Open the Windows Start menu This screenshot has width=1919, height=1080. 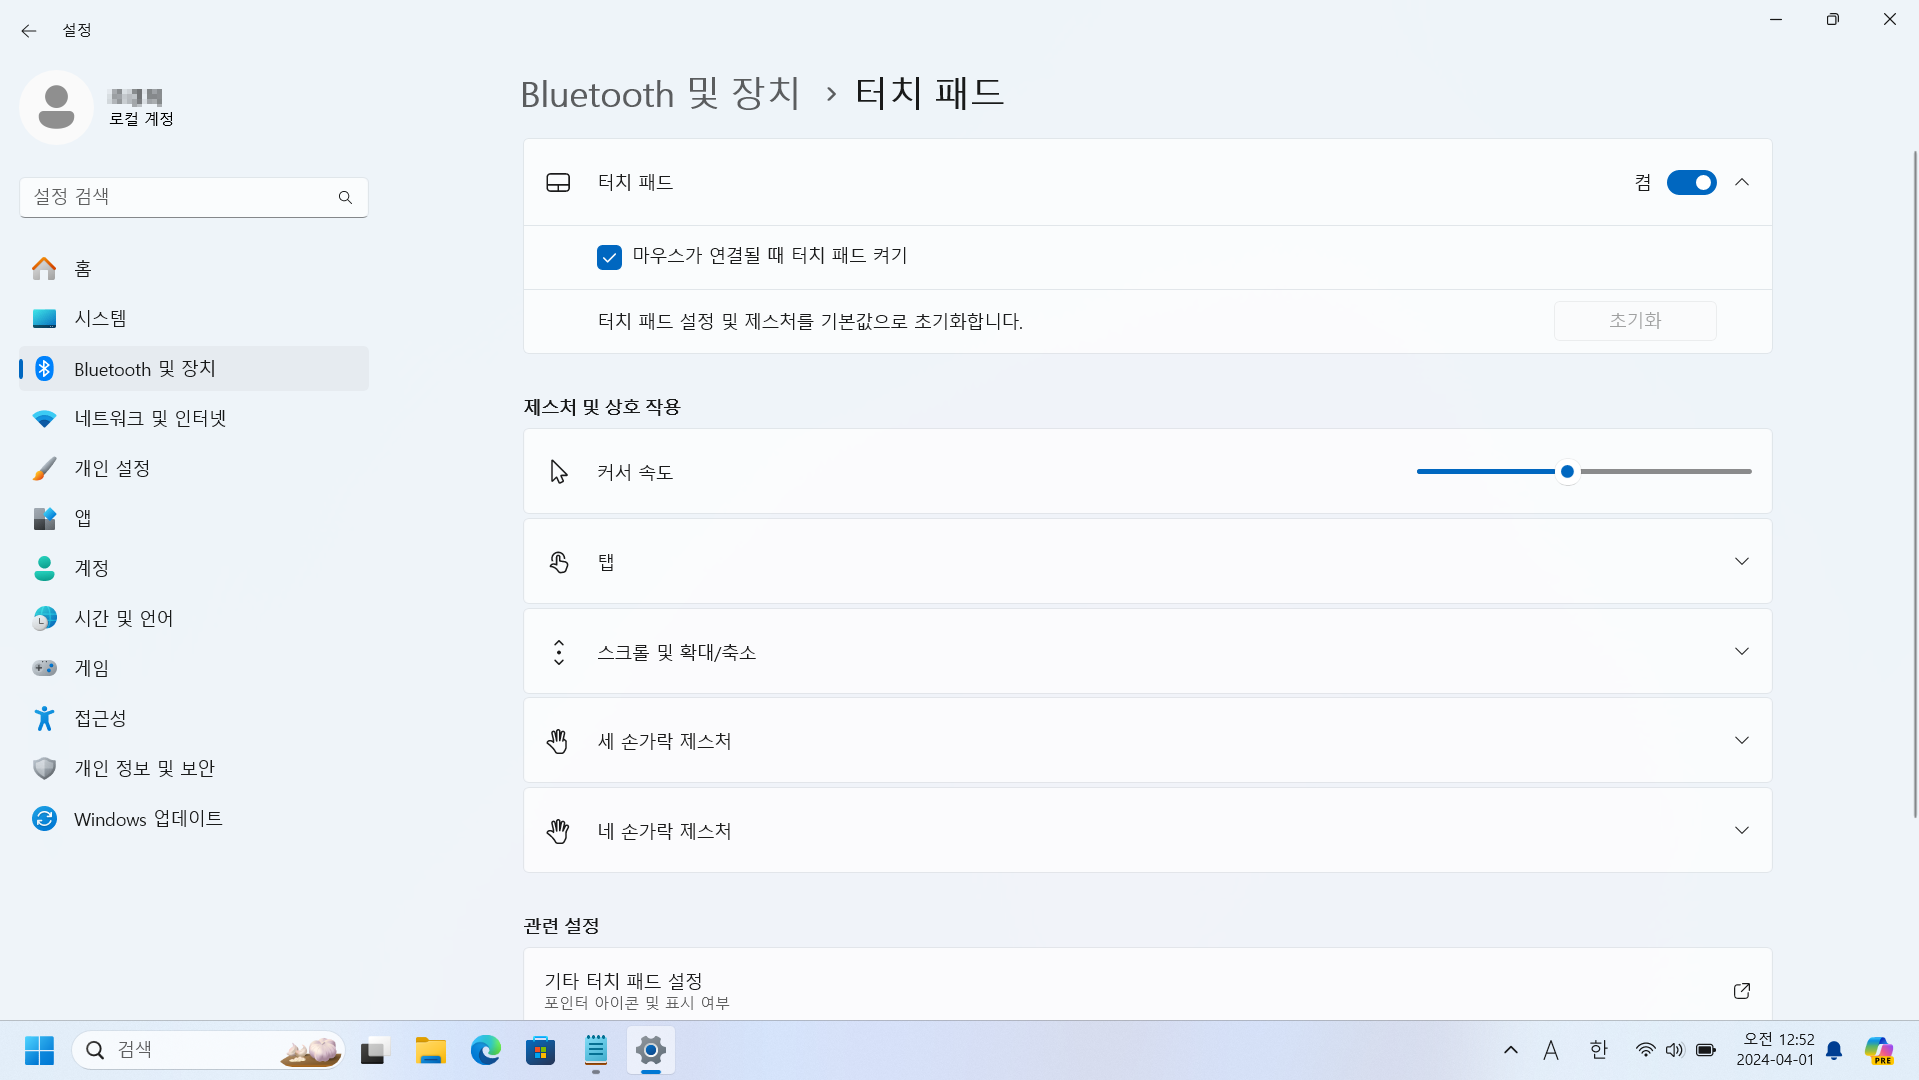pyautogui.click(x=39, y=1050)
